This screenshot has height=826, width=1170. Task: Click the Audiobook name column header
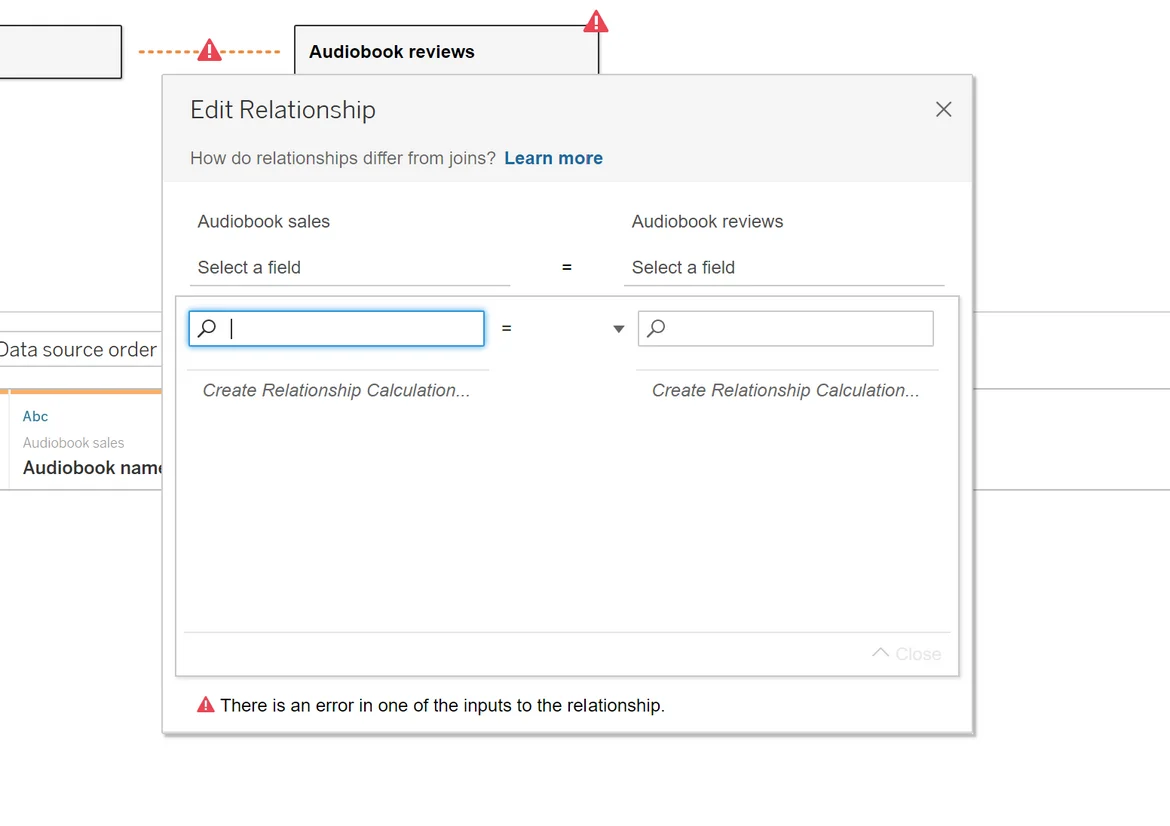(92, 467)
